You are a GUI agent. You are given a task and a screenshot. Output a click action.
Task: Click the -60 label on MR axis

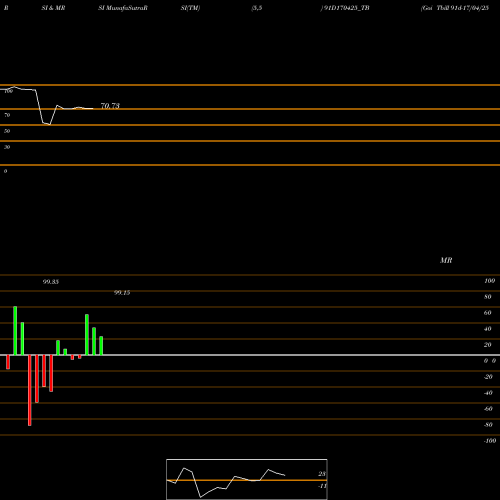click(x=488, y=409)
